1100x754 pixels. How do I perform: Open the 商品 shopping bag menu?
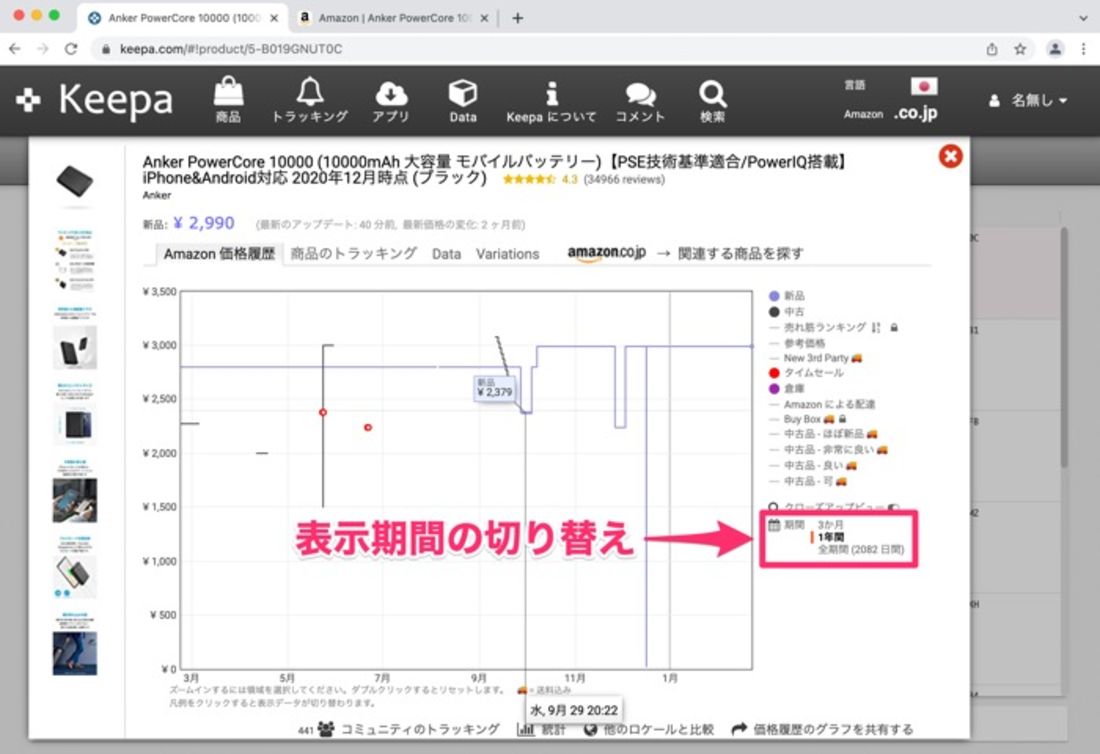228,100
